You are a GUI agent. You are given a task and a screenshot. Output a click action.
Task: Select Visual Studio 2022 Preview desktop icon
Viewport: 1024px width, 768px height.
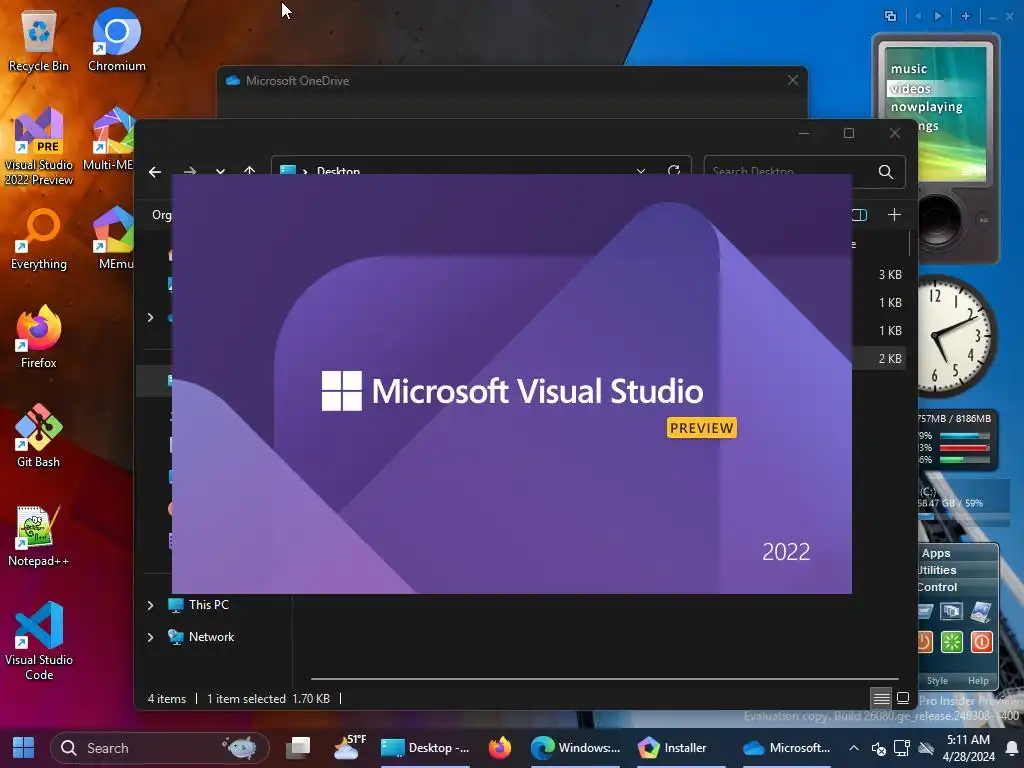(x=39, y=147)
